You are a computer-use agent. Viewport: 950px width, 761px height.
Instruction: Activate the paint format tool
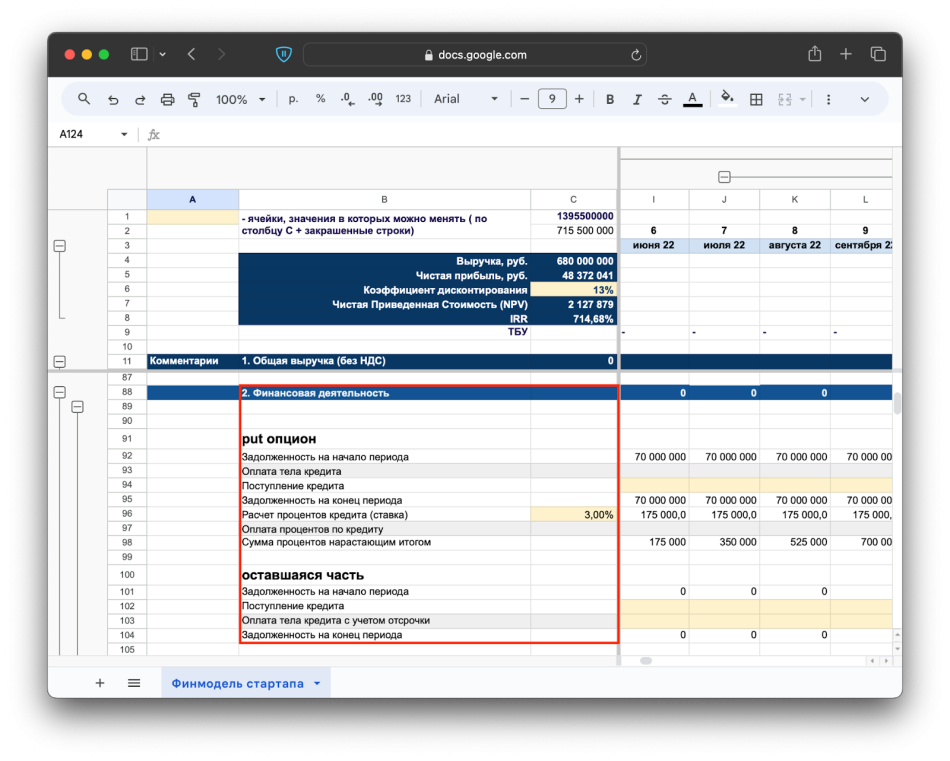(194, 99)
